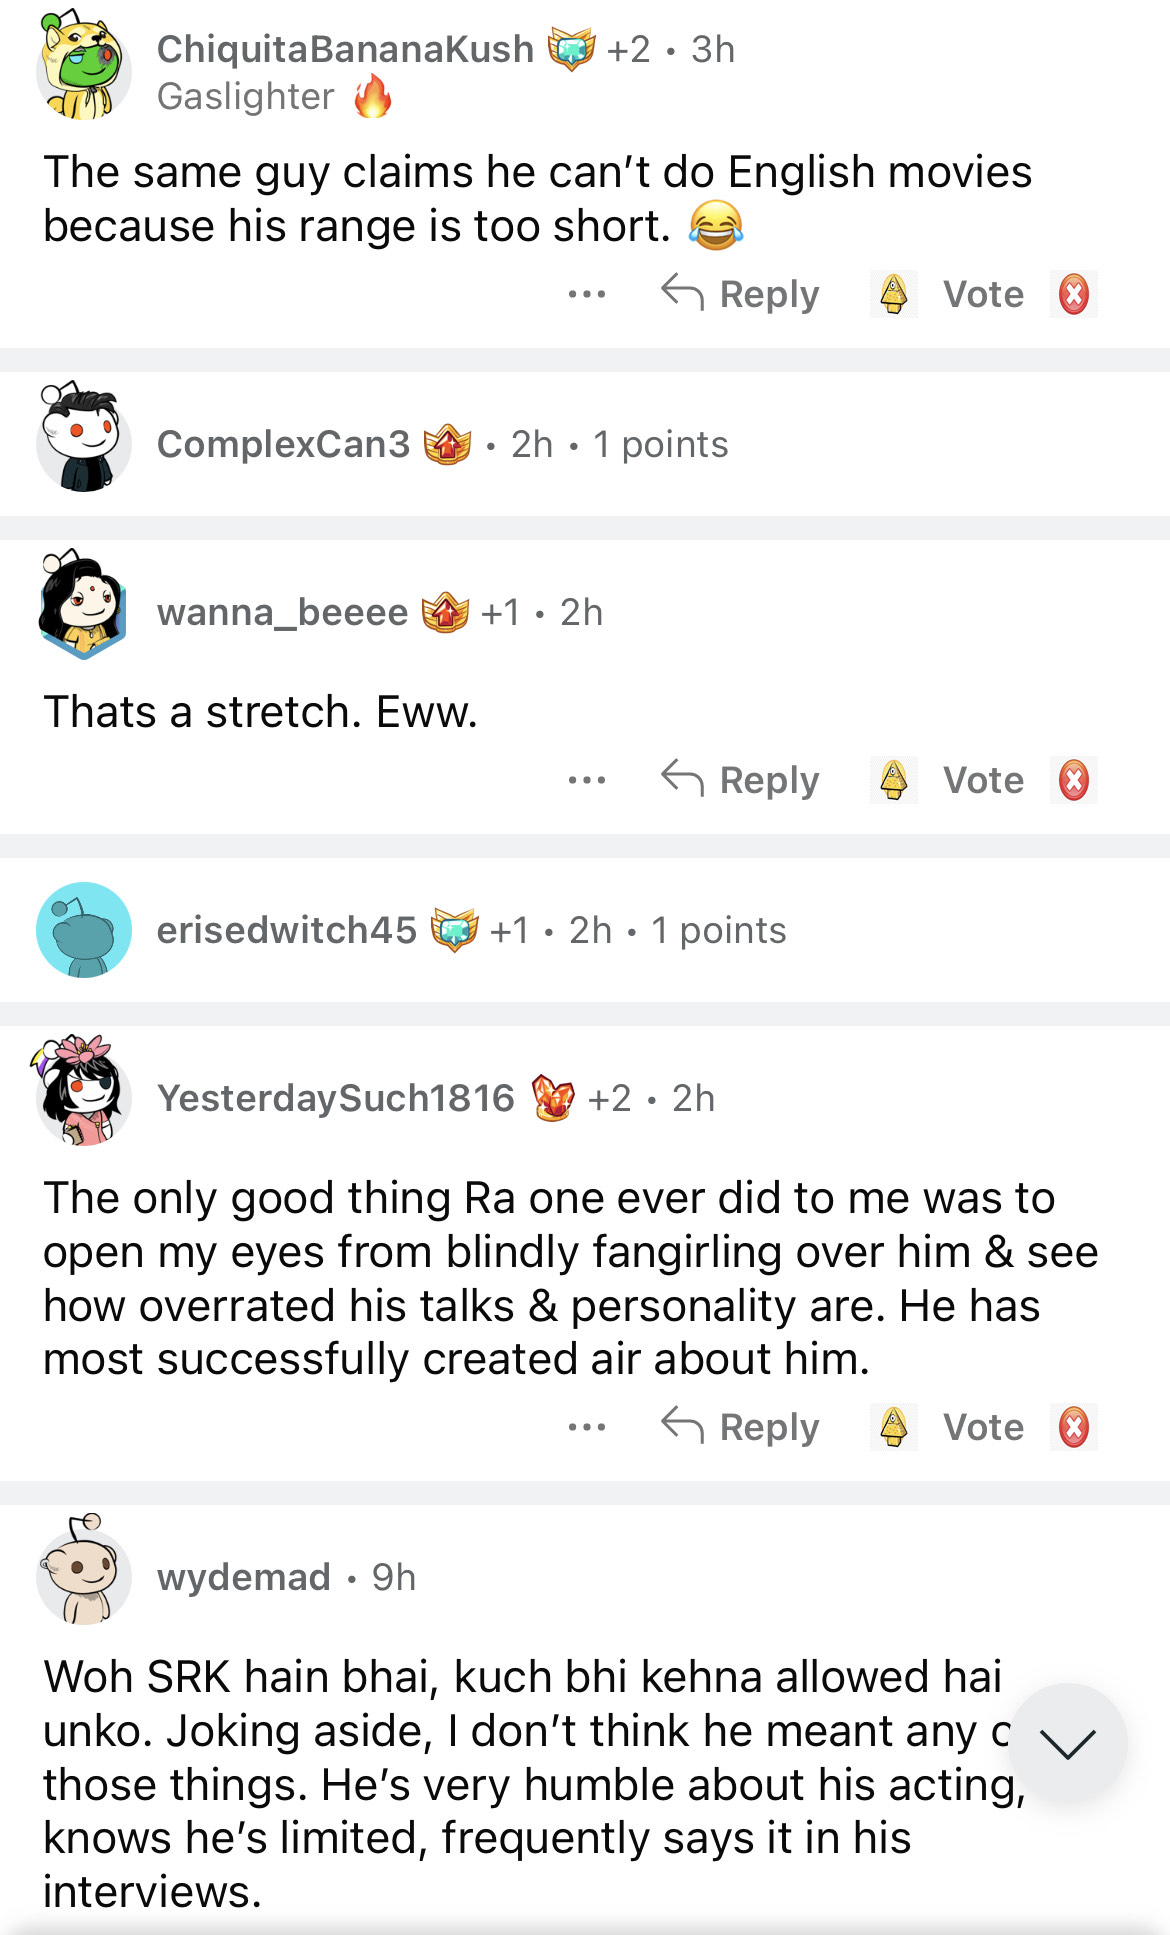Reply to the 'Thats a stretch. Eww.' comment
Screen dimensions: 1170x1935
tap(741, 780)
